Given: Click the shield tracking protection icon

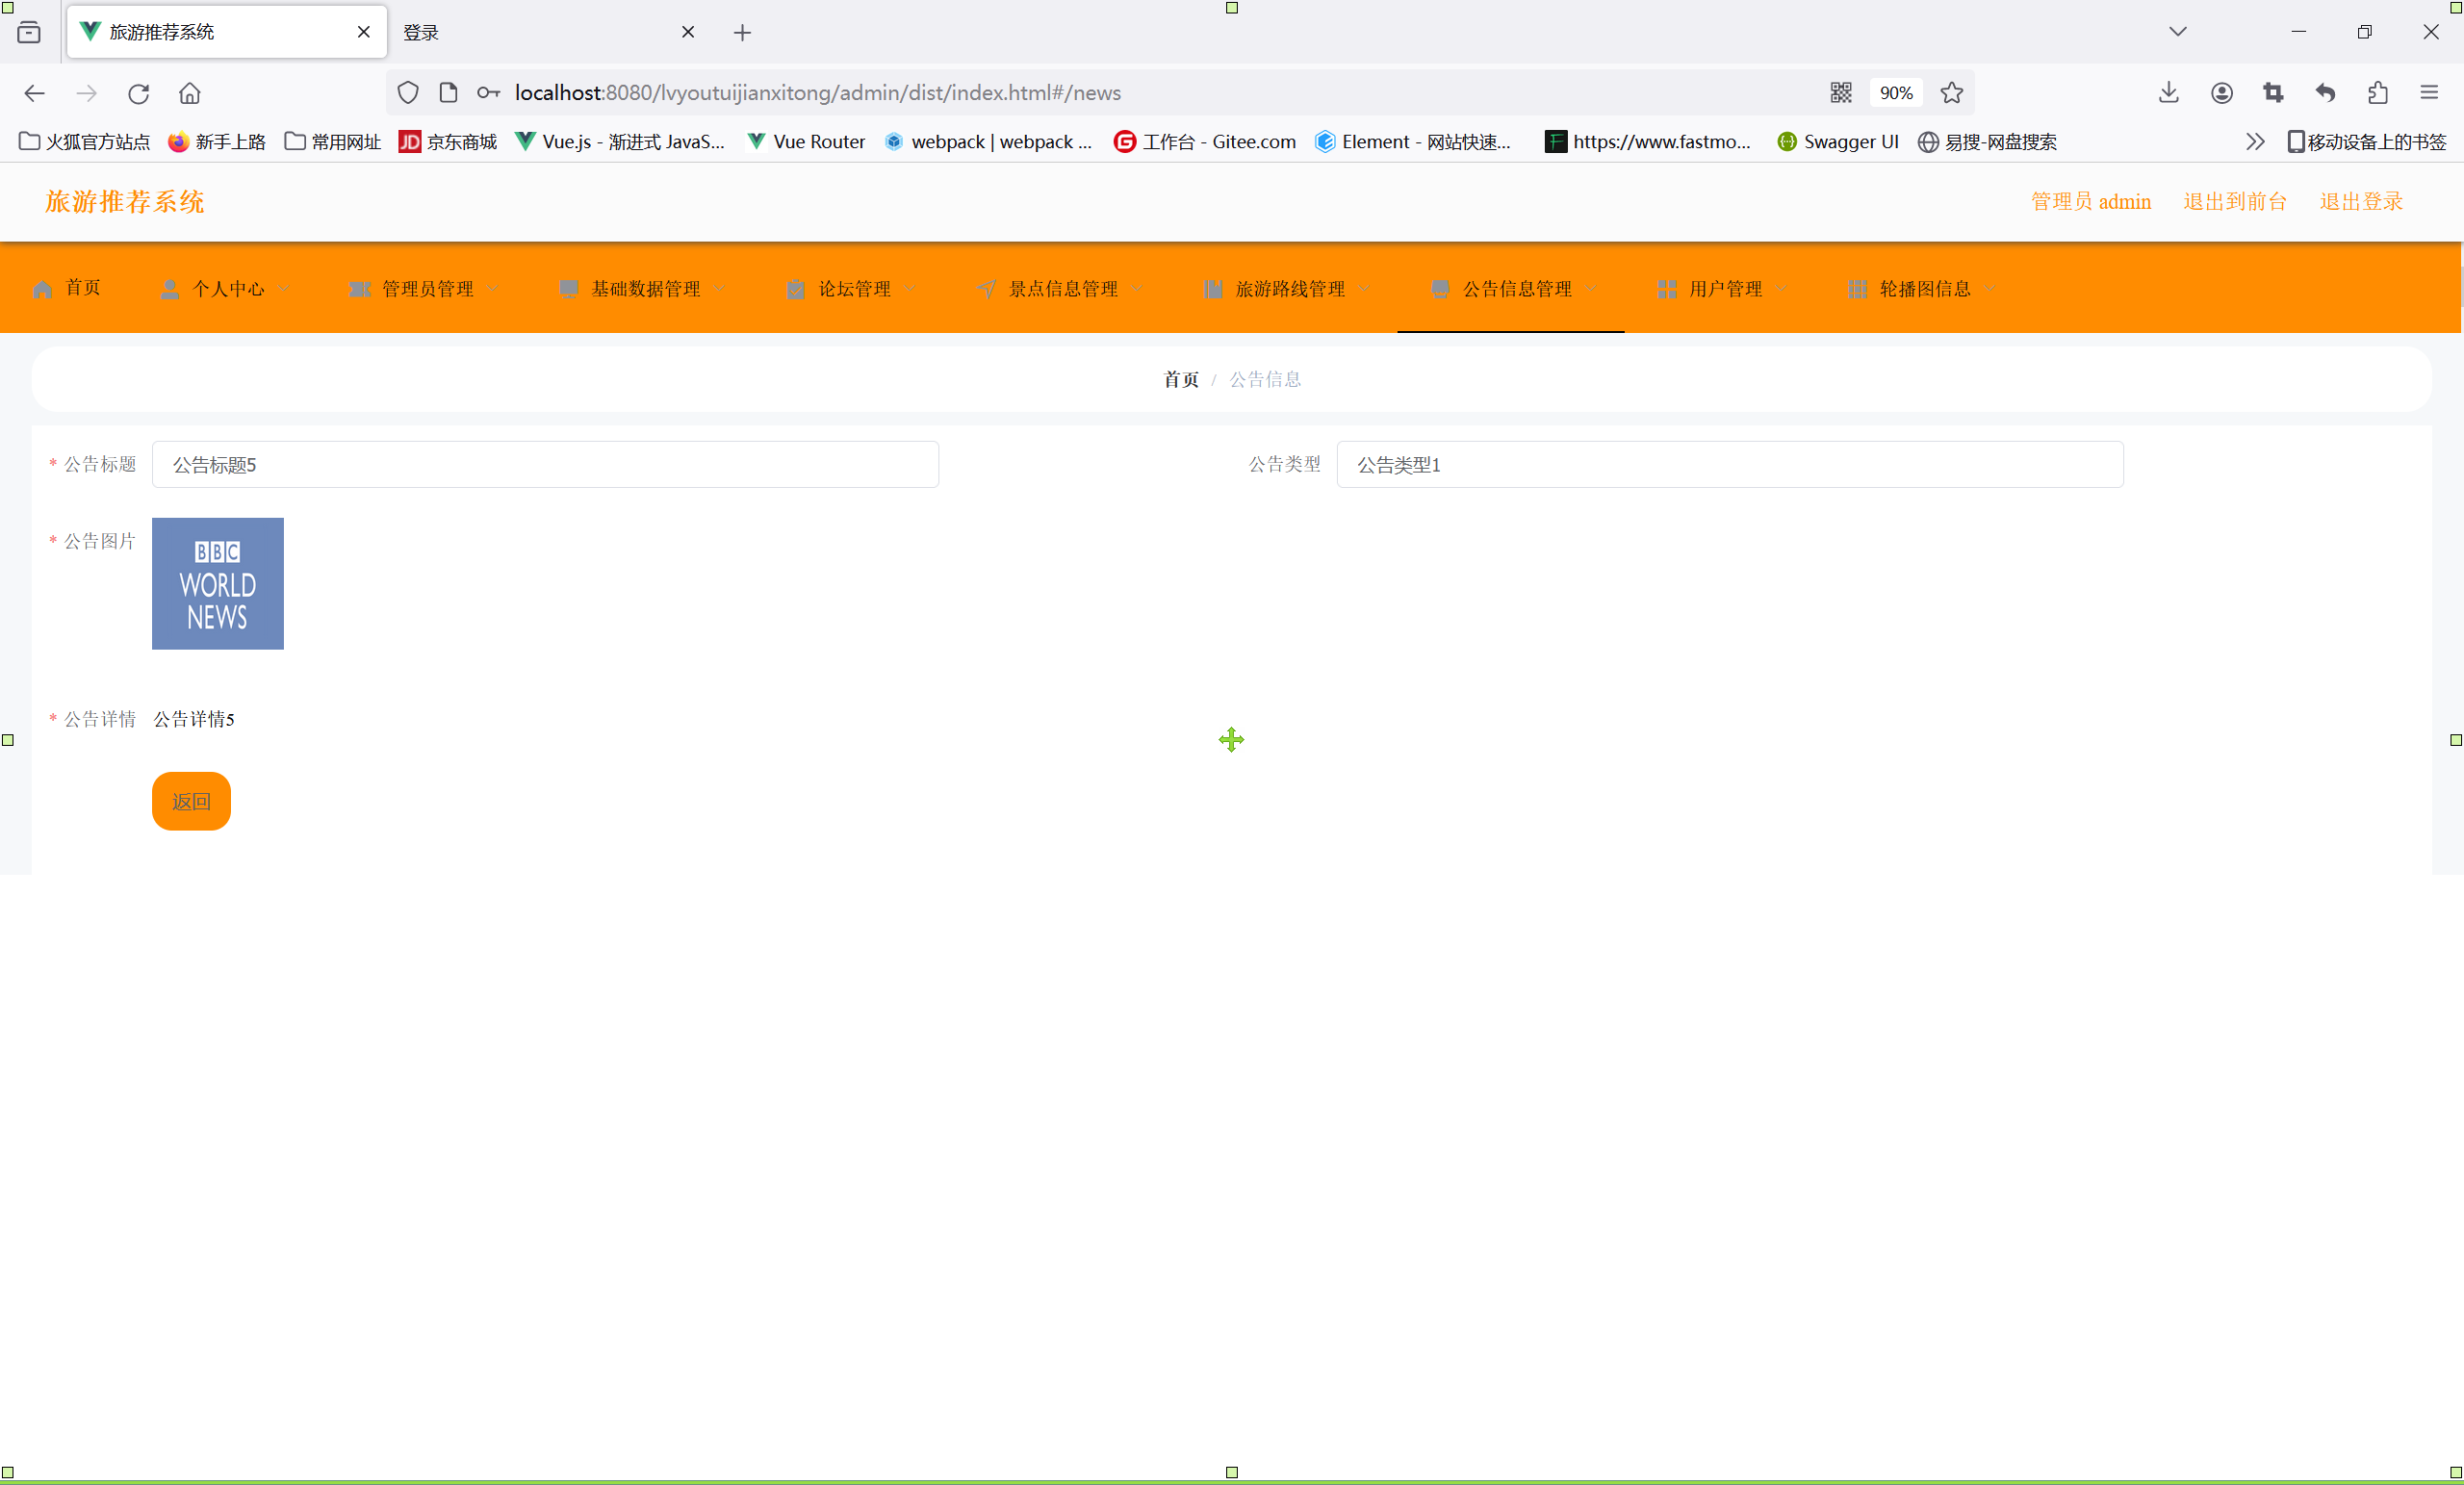Looking at the screenshot, I should [408, 93].
